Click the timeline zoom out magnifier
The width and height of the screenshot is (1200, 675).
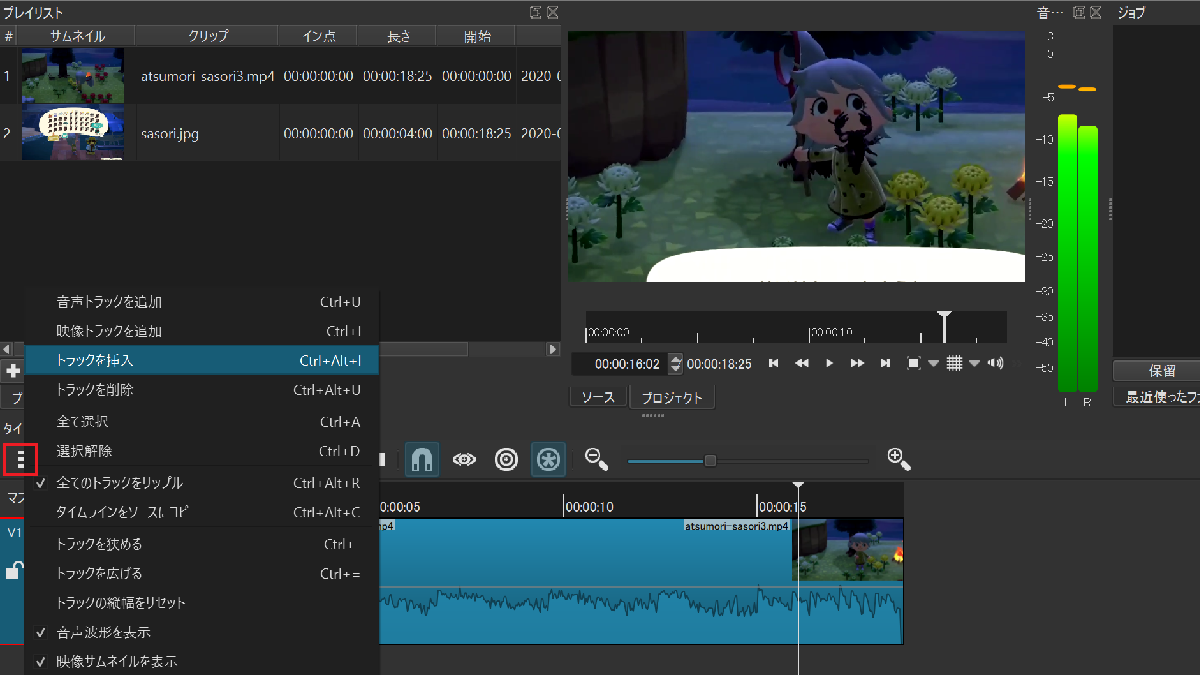[597, 459]
